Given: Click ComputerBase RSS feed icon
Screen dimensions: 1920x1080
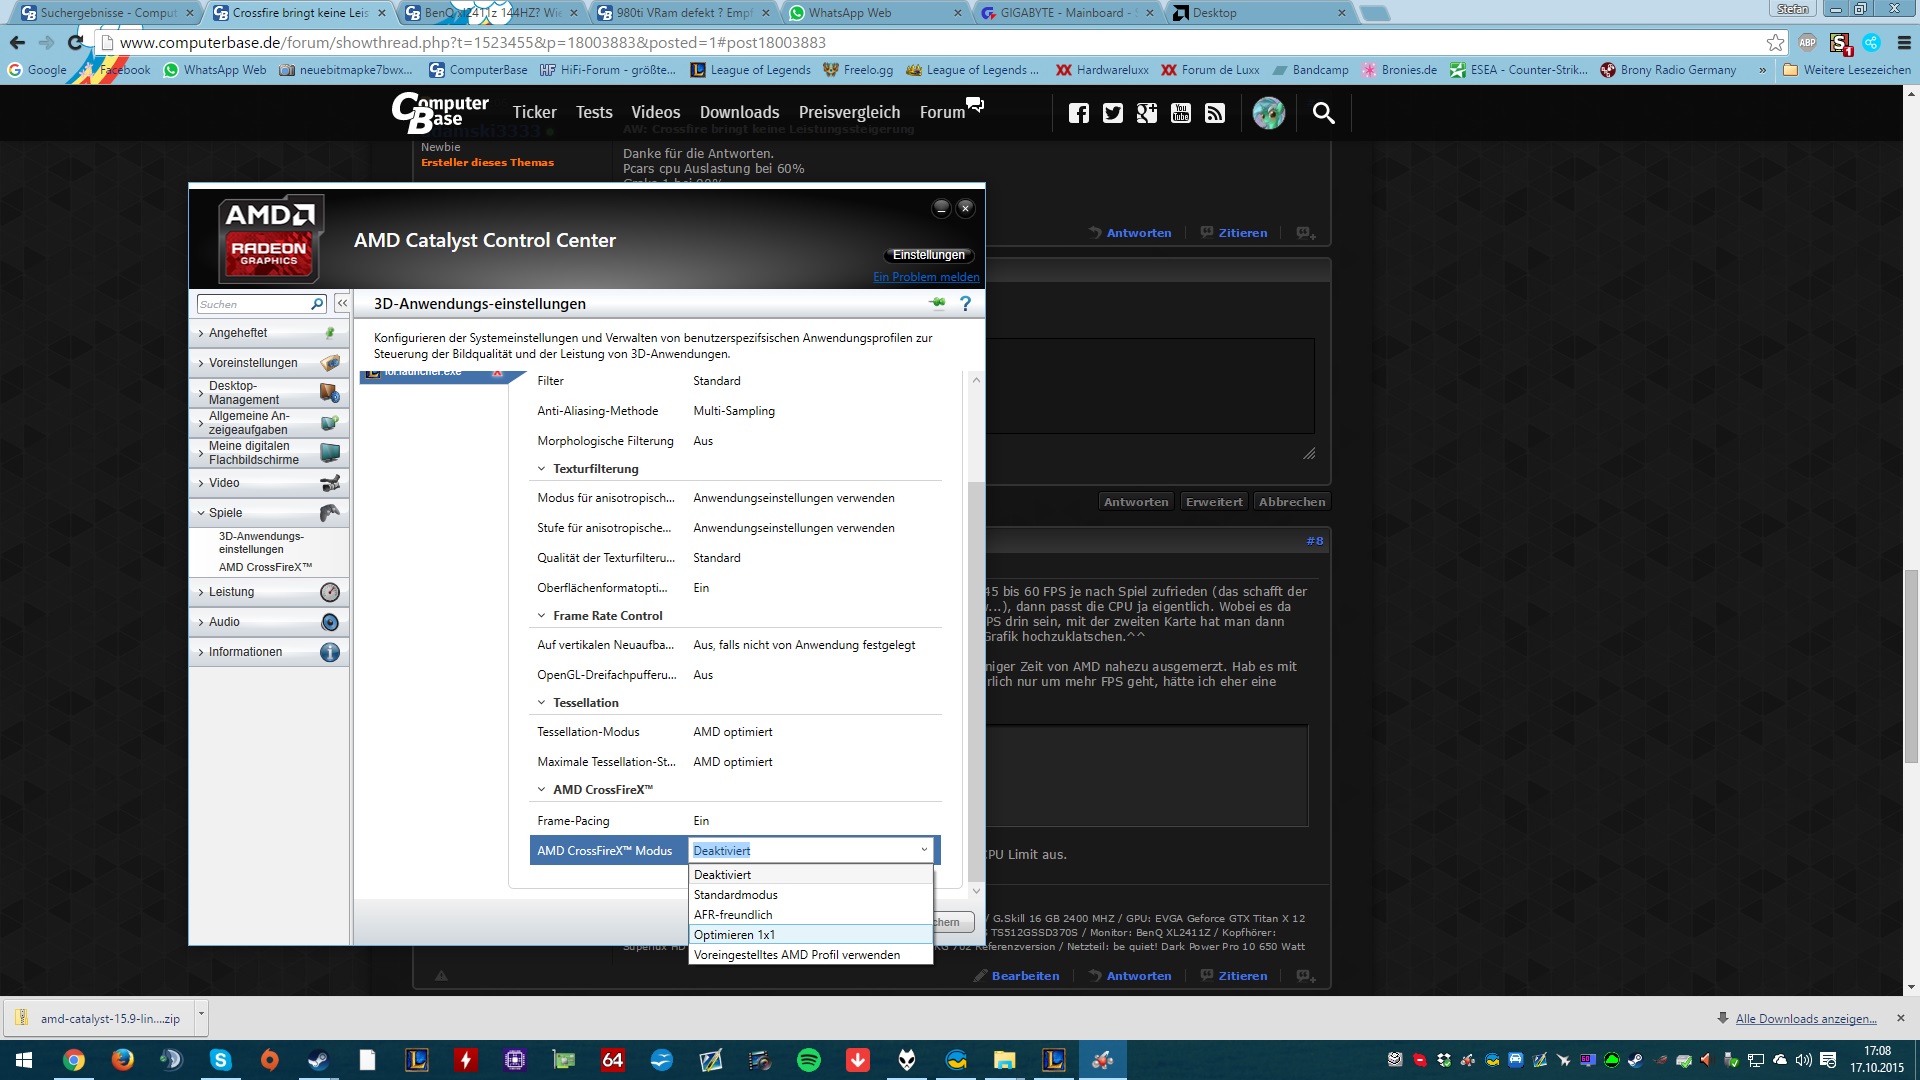Looking at the screenshot, I should tap(1215, 113).
